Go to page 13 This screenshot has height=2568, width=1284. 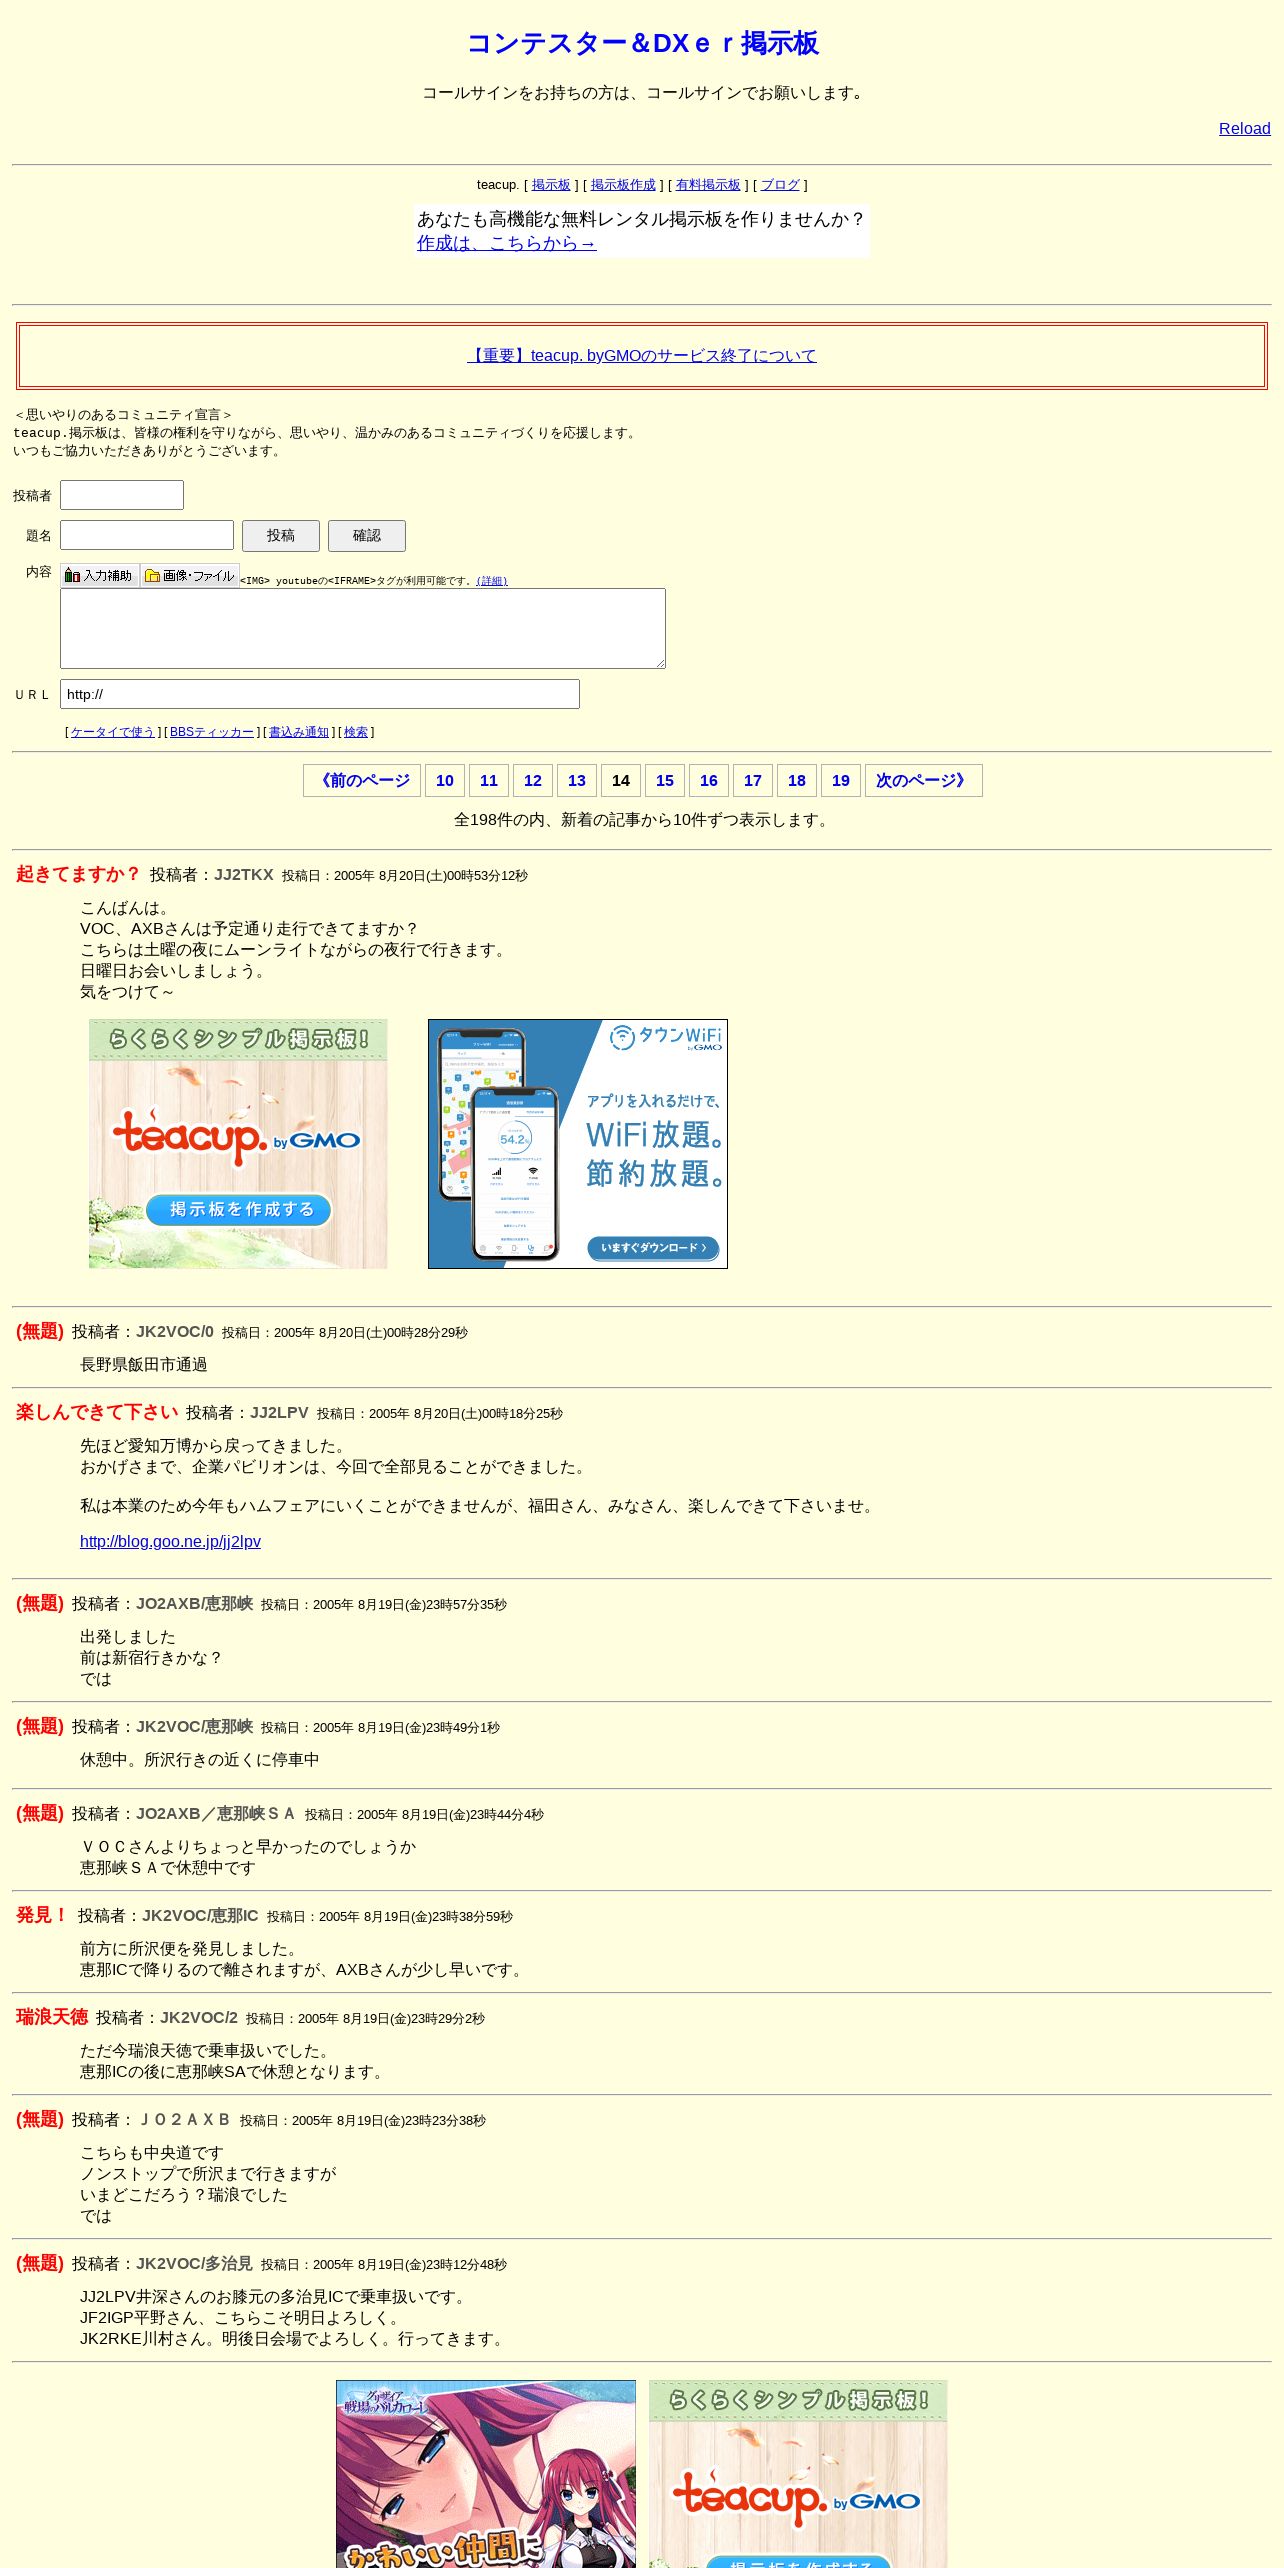click(x=577, y=781)
